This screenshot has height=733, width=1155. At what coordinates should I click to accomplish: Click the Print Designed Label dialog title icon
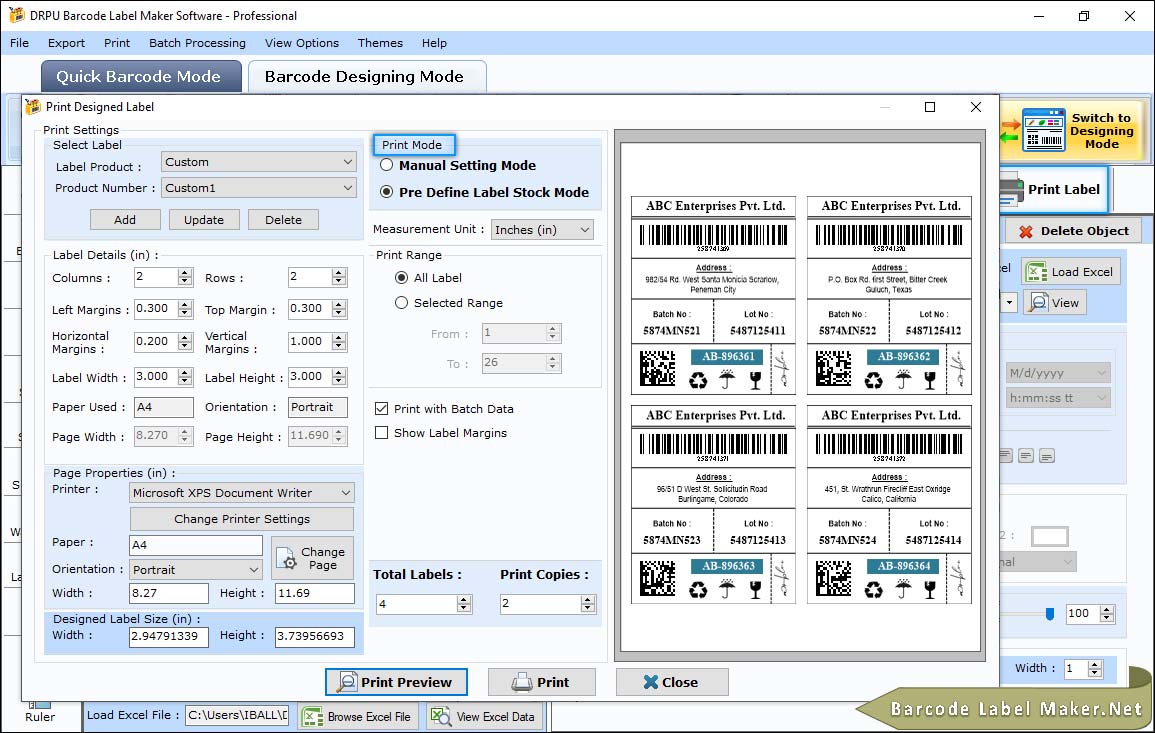pyautogui.click(x=32, y=107)
